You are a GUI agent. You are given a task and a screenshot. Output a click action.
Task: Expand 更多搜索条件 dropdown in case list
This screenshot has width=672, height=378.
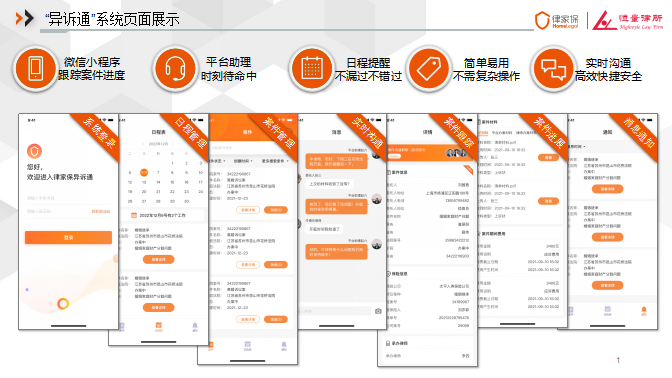point(275,161)
